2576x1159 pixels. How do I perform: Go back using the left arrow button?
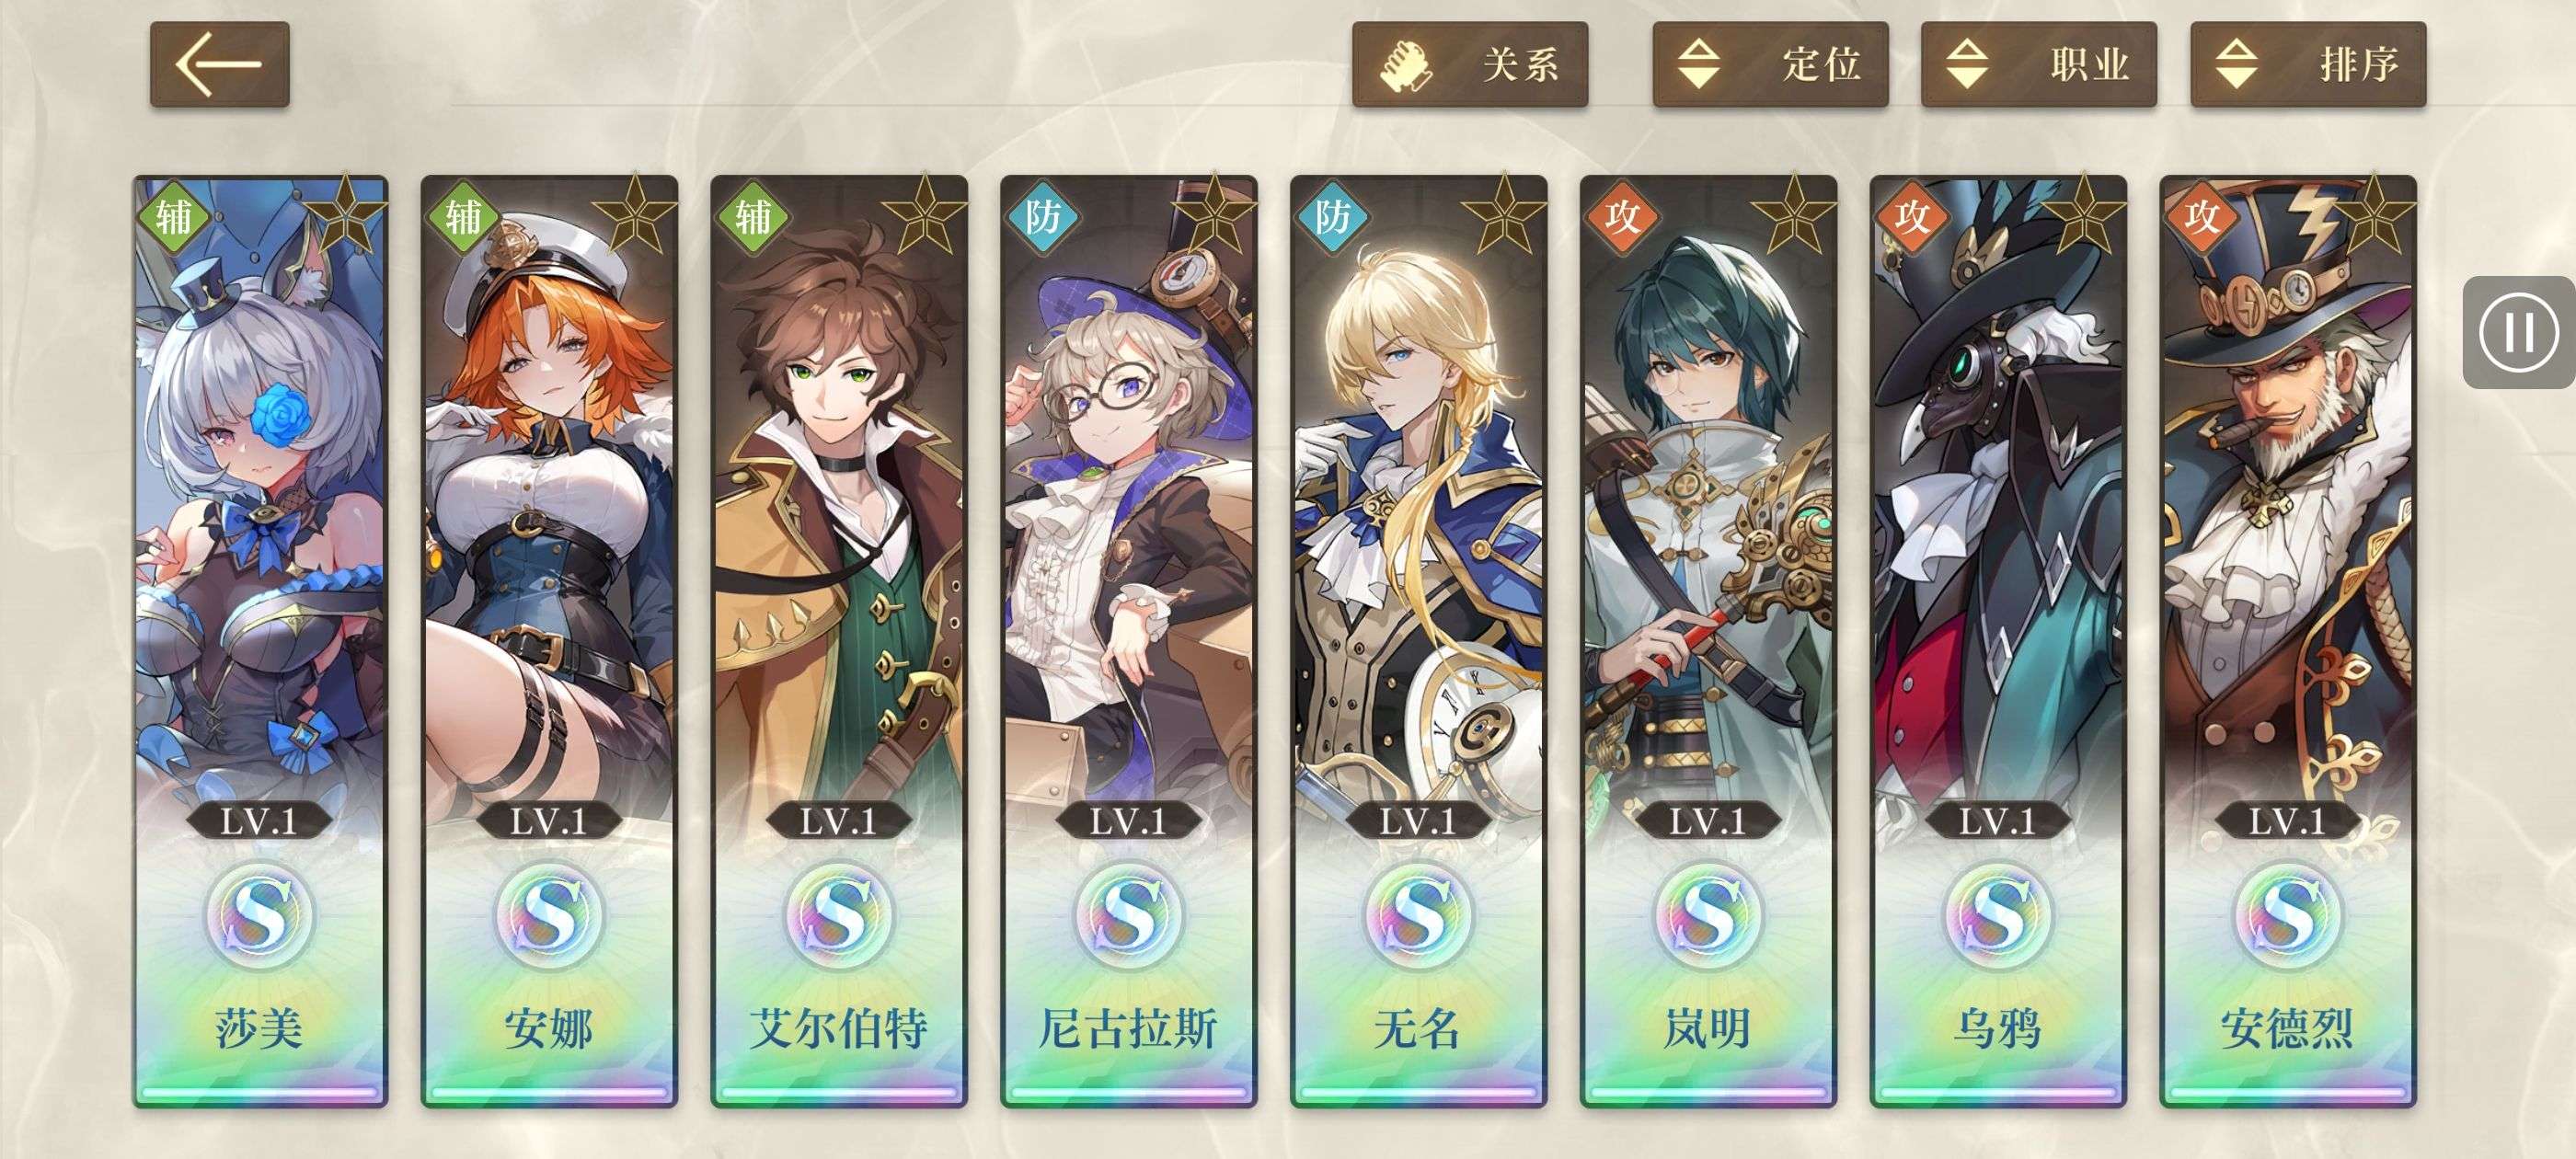click(x=219, y=64)
